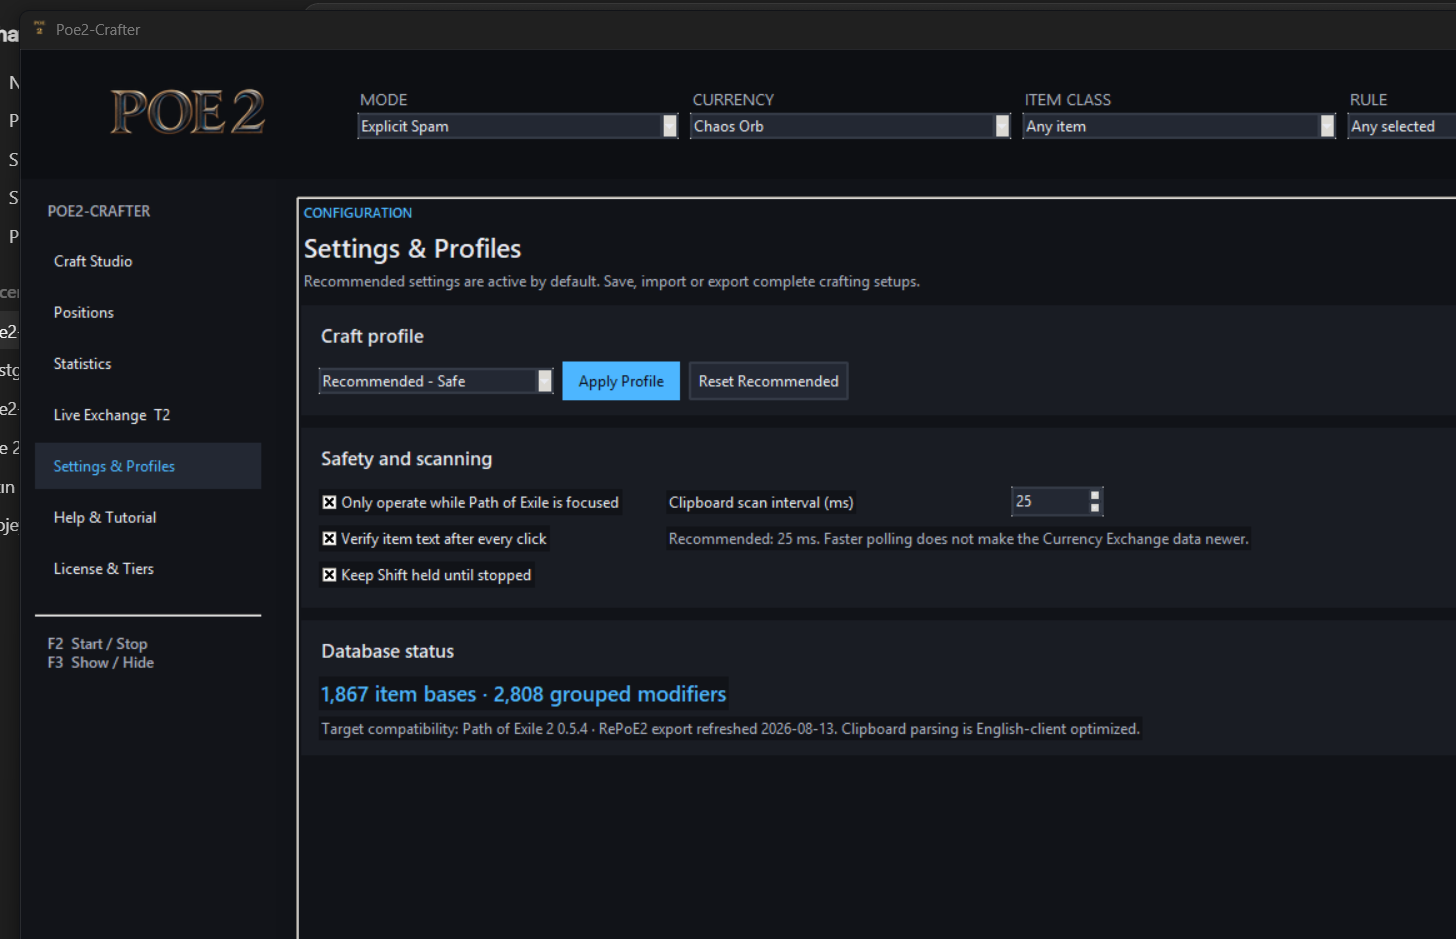Click the Recommended: 25 ms hint text
This screenshot has width=1456, height=939.
pos(958,539)
